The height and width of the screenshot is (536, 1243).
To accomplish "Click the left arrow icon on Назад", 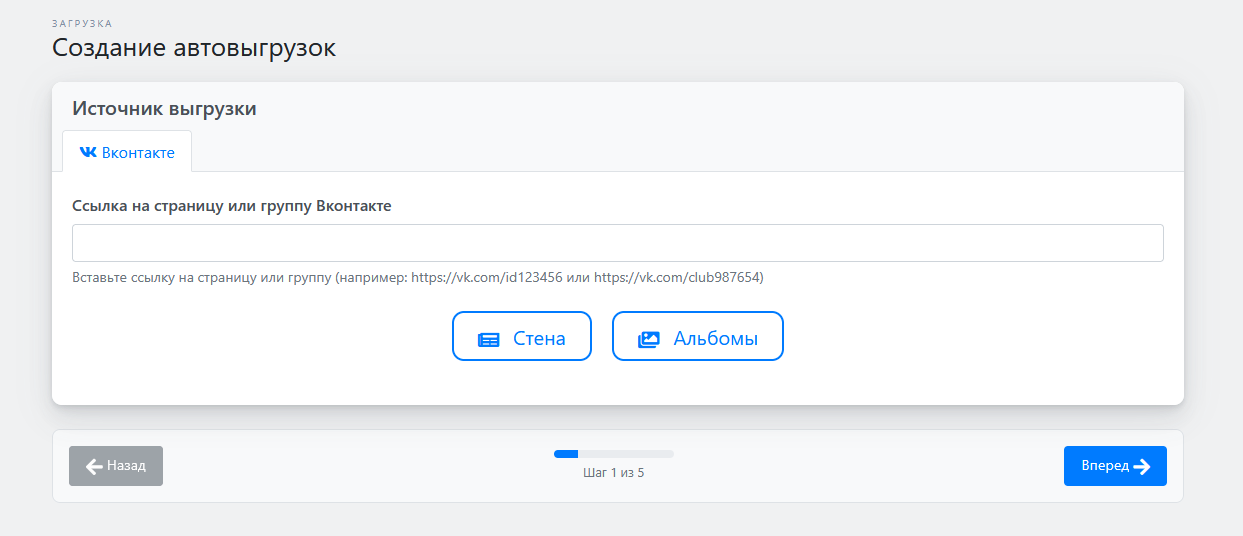I will 94,466.
